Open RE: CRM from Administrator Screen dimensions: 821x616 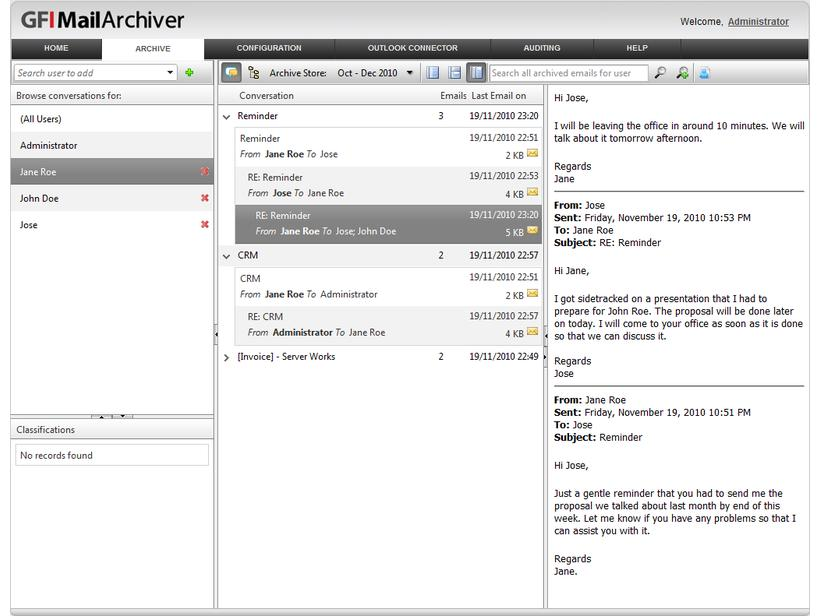click(x=389, y=325)
